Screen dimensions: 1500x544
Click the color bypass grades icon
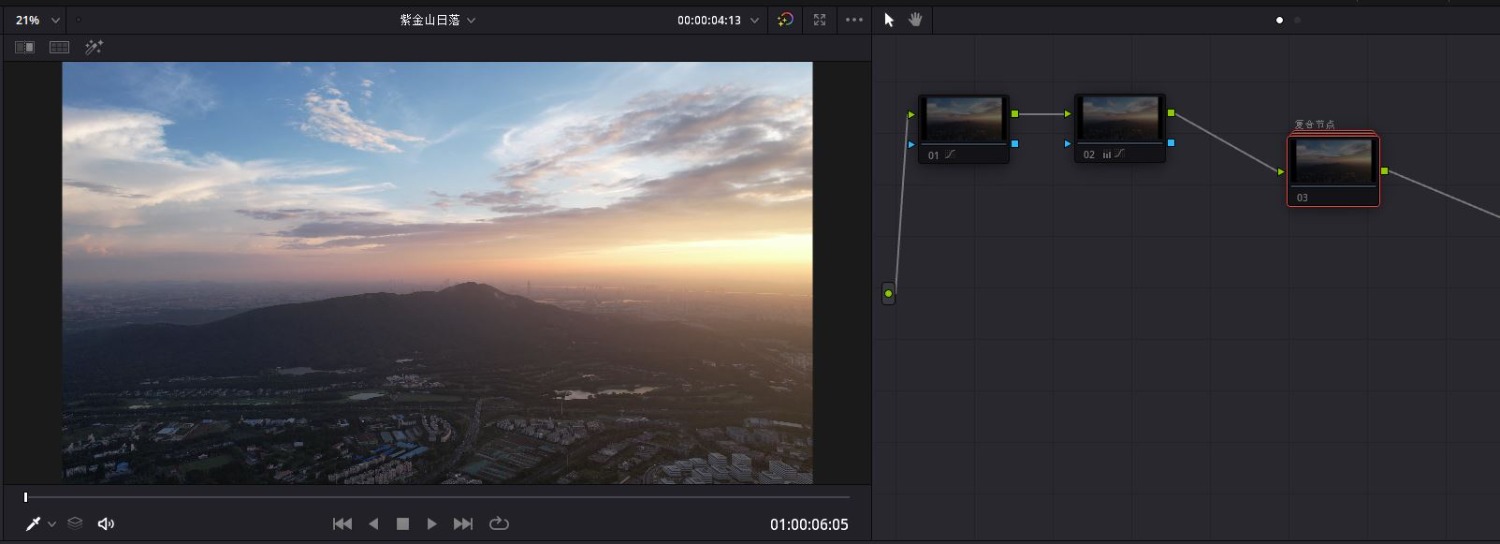coord(785,20)
